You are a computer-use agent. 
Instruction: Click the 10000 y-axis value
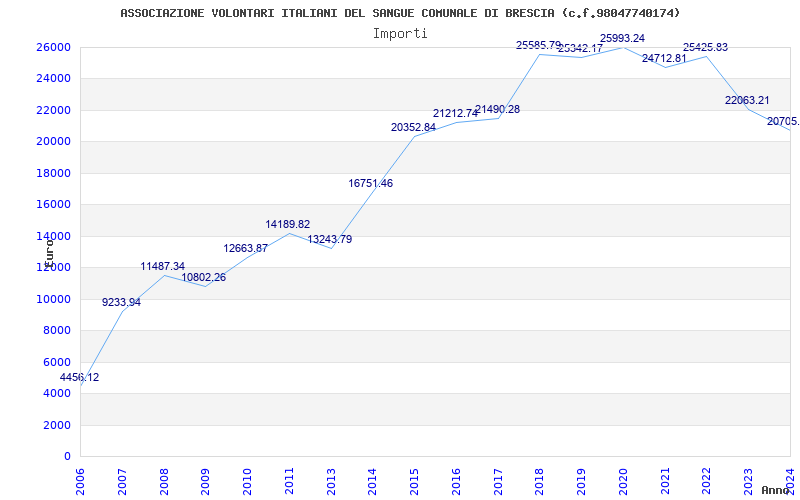click(x=53, y=299)
